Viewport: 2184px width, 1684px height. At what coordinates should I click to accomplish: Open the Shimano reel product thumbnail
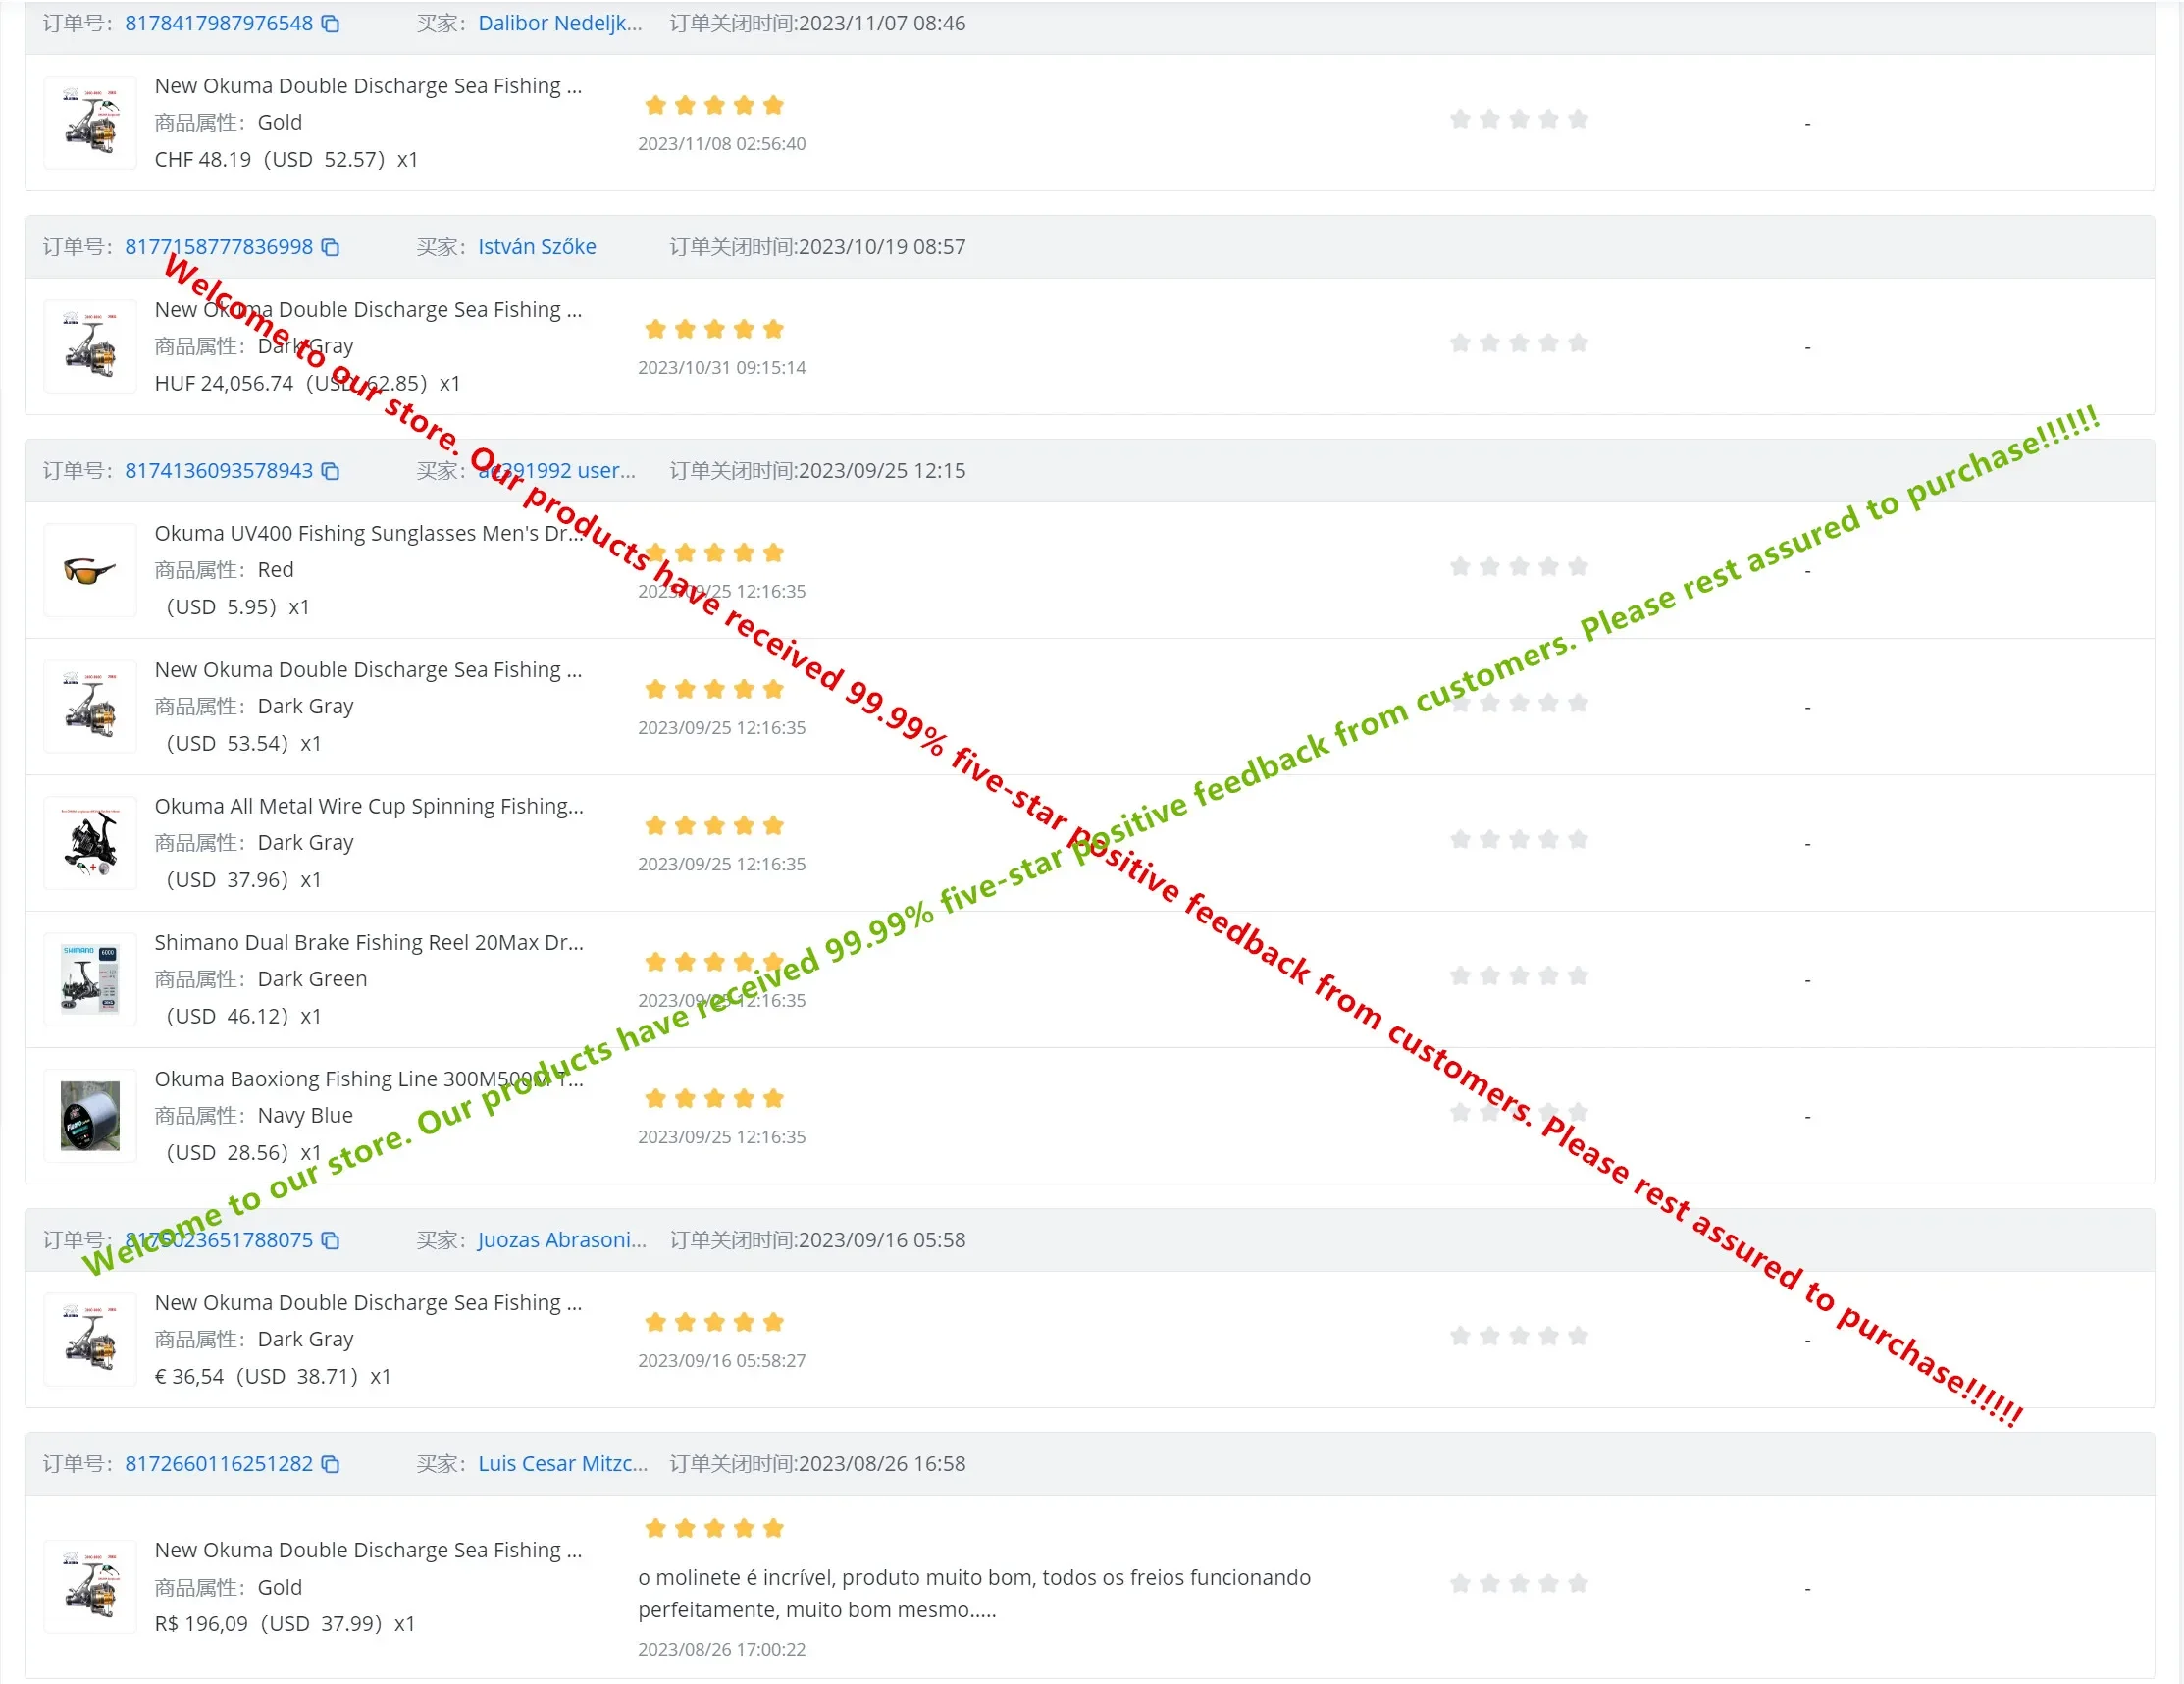90,979
